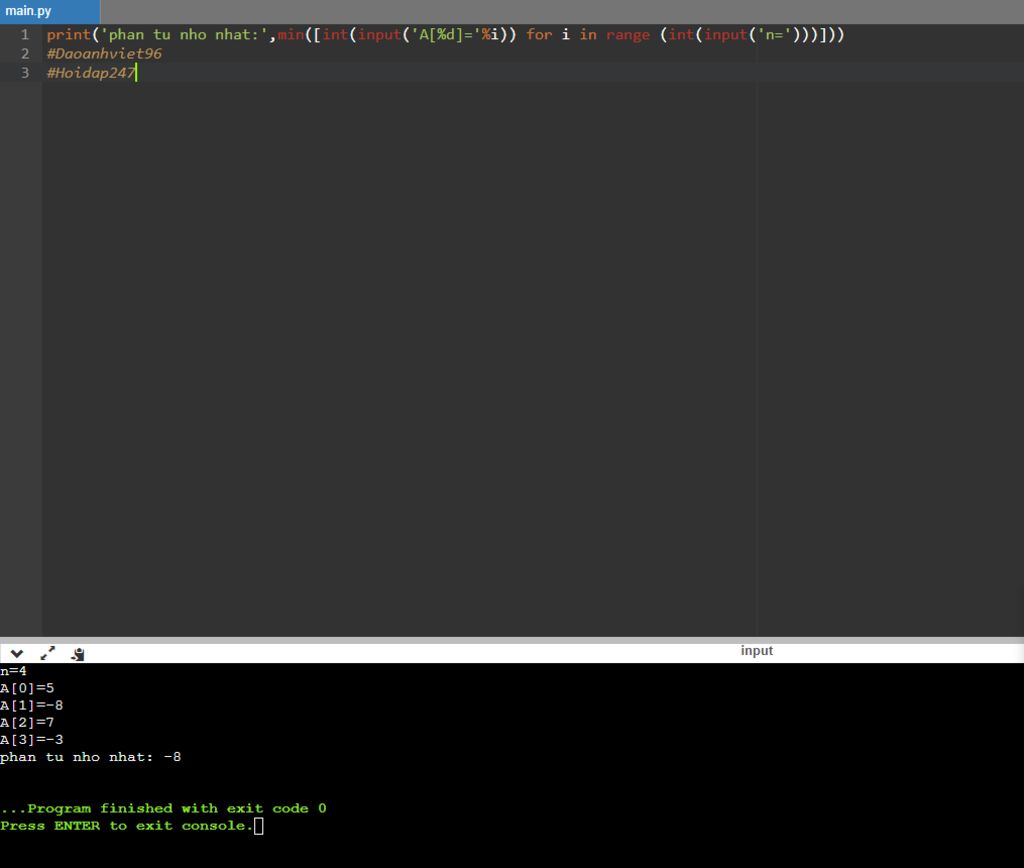The image size is (1024, 868).
Task: Click the 'A[1]=-8' console line
Action: click(31, 705)
